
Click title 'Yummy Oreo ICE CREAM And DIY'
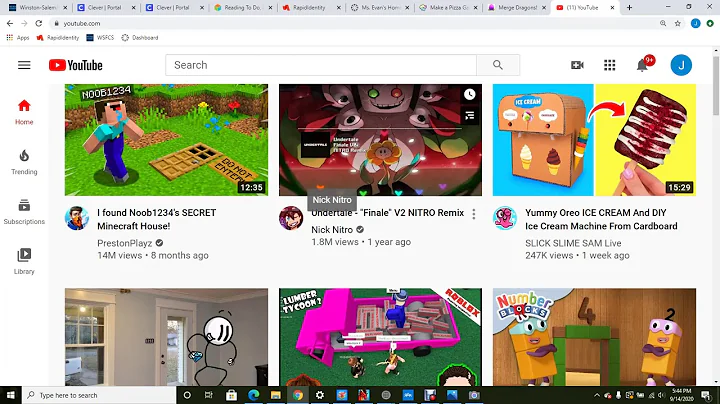click(601, 219)
